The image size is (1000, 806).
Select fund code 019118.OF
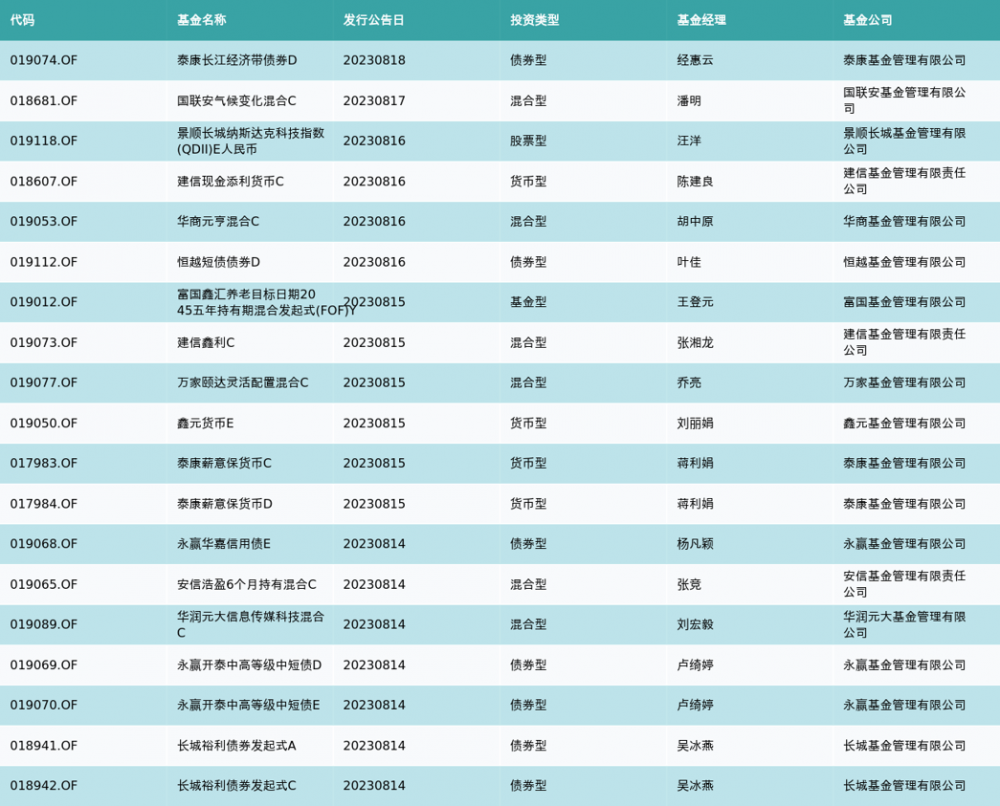(x=43, y=141)
